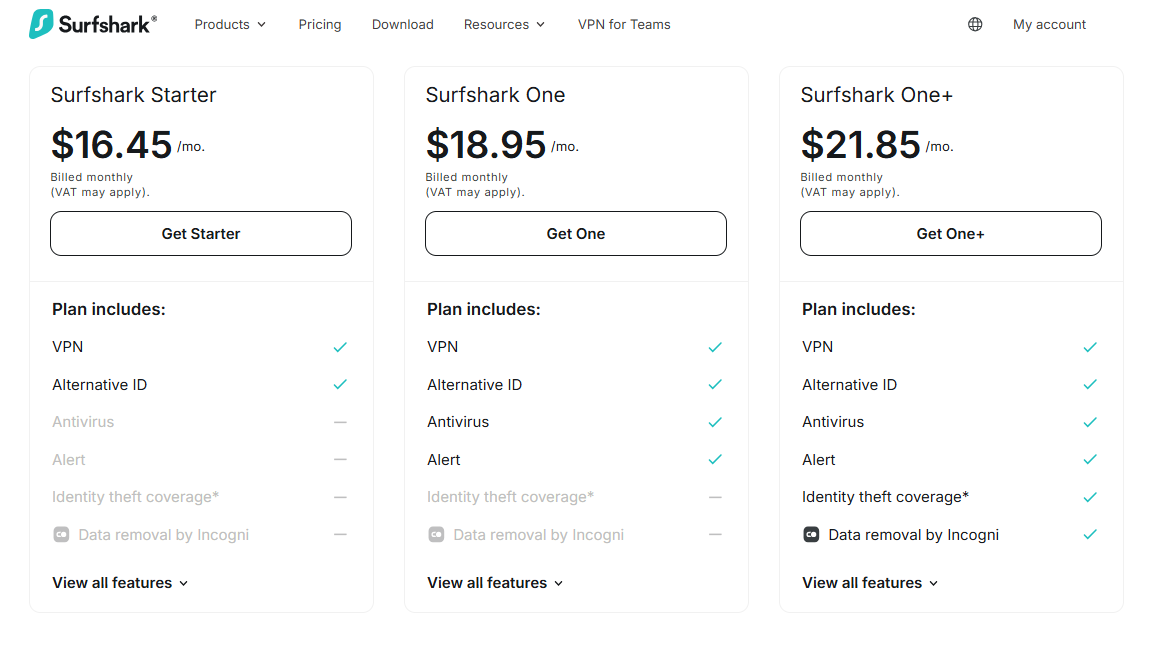Go to the Download page
1162x664 pixels.
[x=402, y=24]
